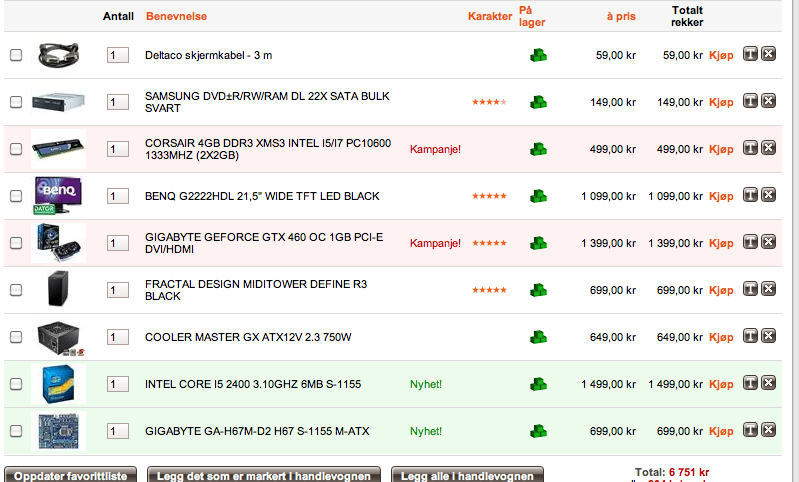Click Kjøp for BenQ G2222HDL monitor

click(721, 196)
